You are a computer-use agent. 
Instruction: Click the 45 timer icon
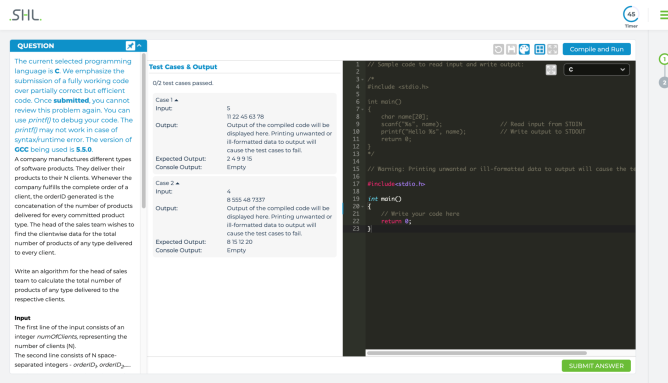(631, 14)
